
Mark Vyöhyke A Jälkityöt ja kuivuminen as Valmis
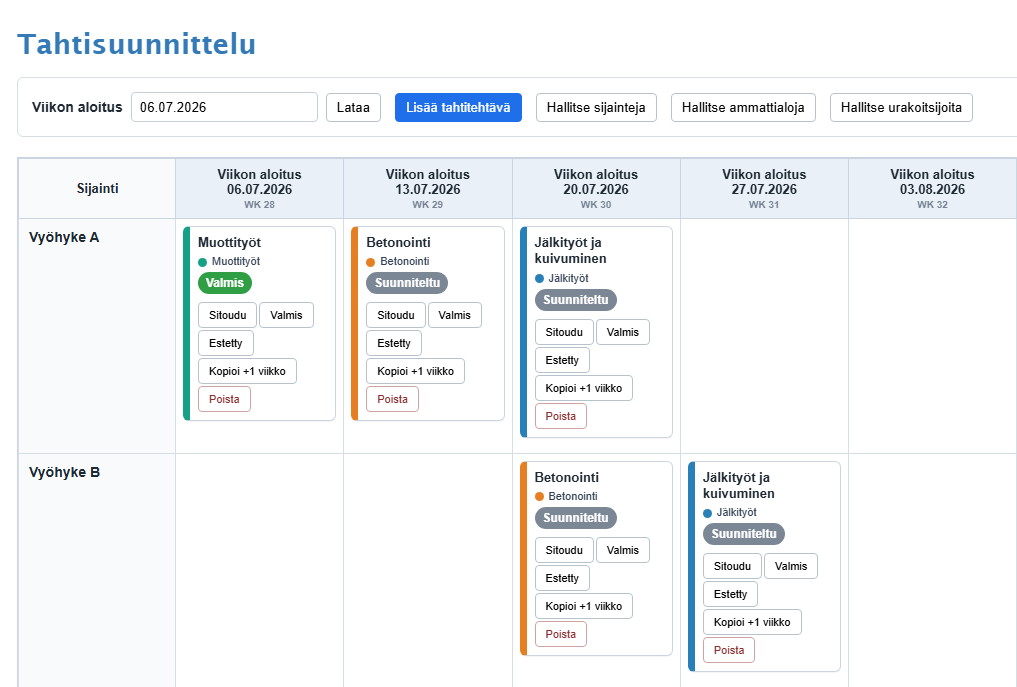click(623, 332)
